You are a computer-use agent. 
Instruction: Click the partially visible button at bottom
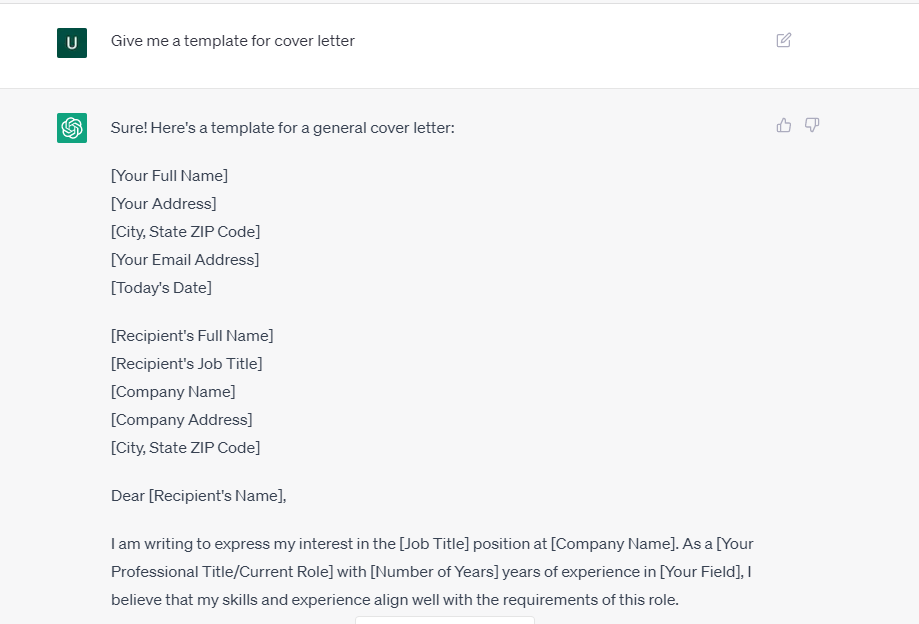[444, 620]
